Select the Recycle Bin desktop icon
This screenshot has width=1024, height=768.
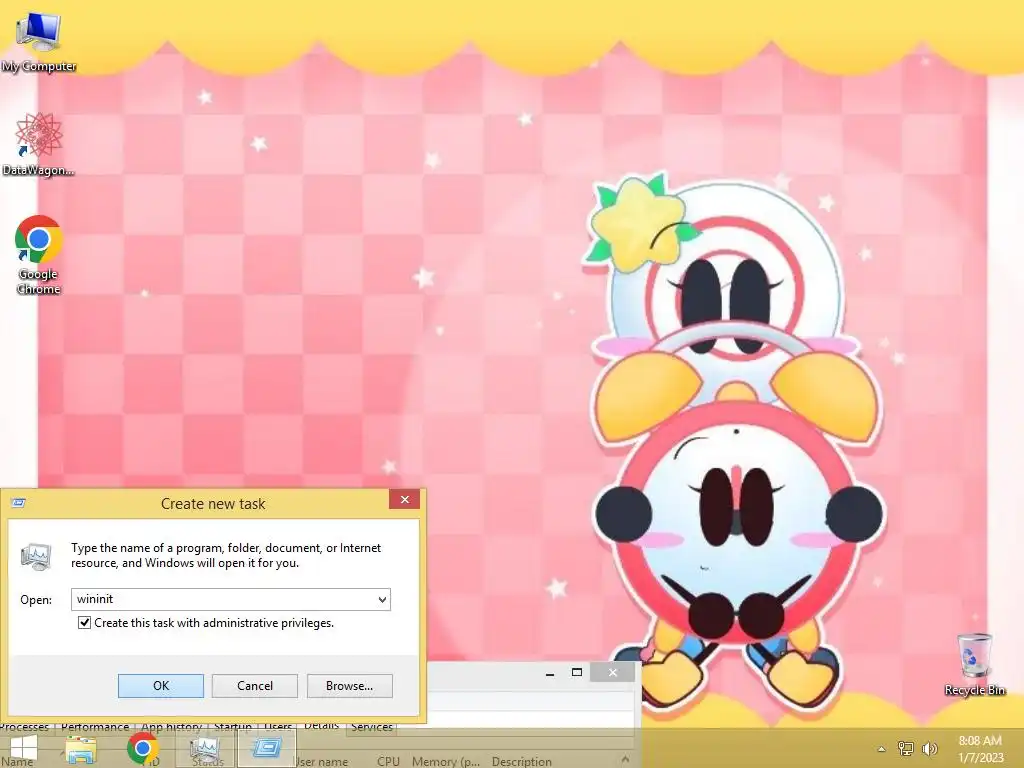point(974,664)
